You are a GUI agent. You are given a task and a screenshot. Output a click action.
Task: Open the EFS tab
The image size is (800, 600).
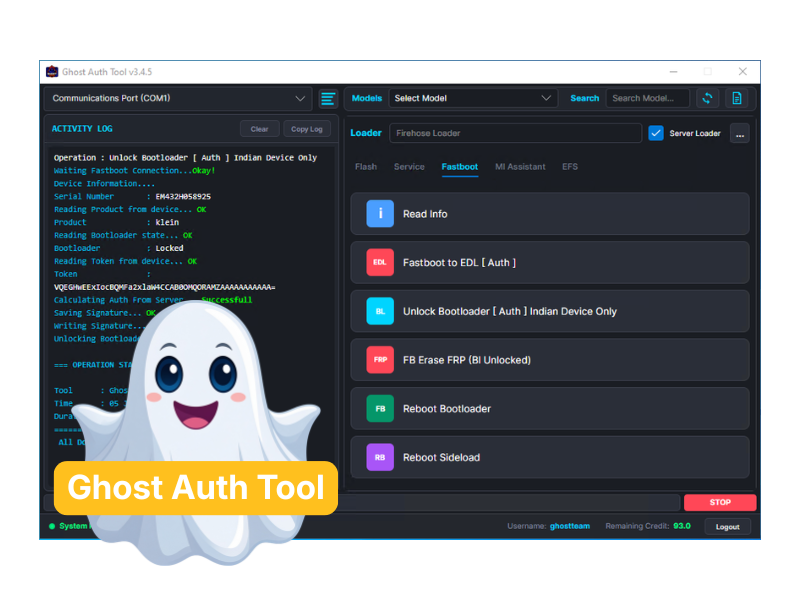click(x=570, y=167)
